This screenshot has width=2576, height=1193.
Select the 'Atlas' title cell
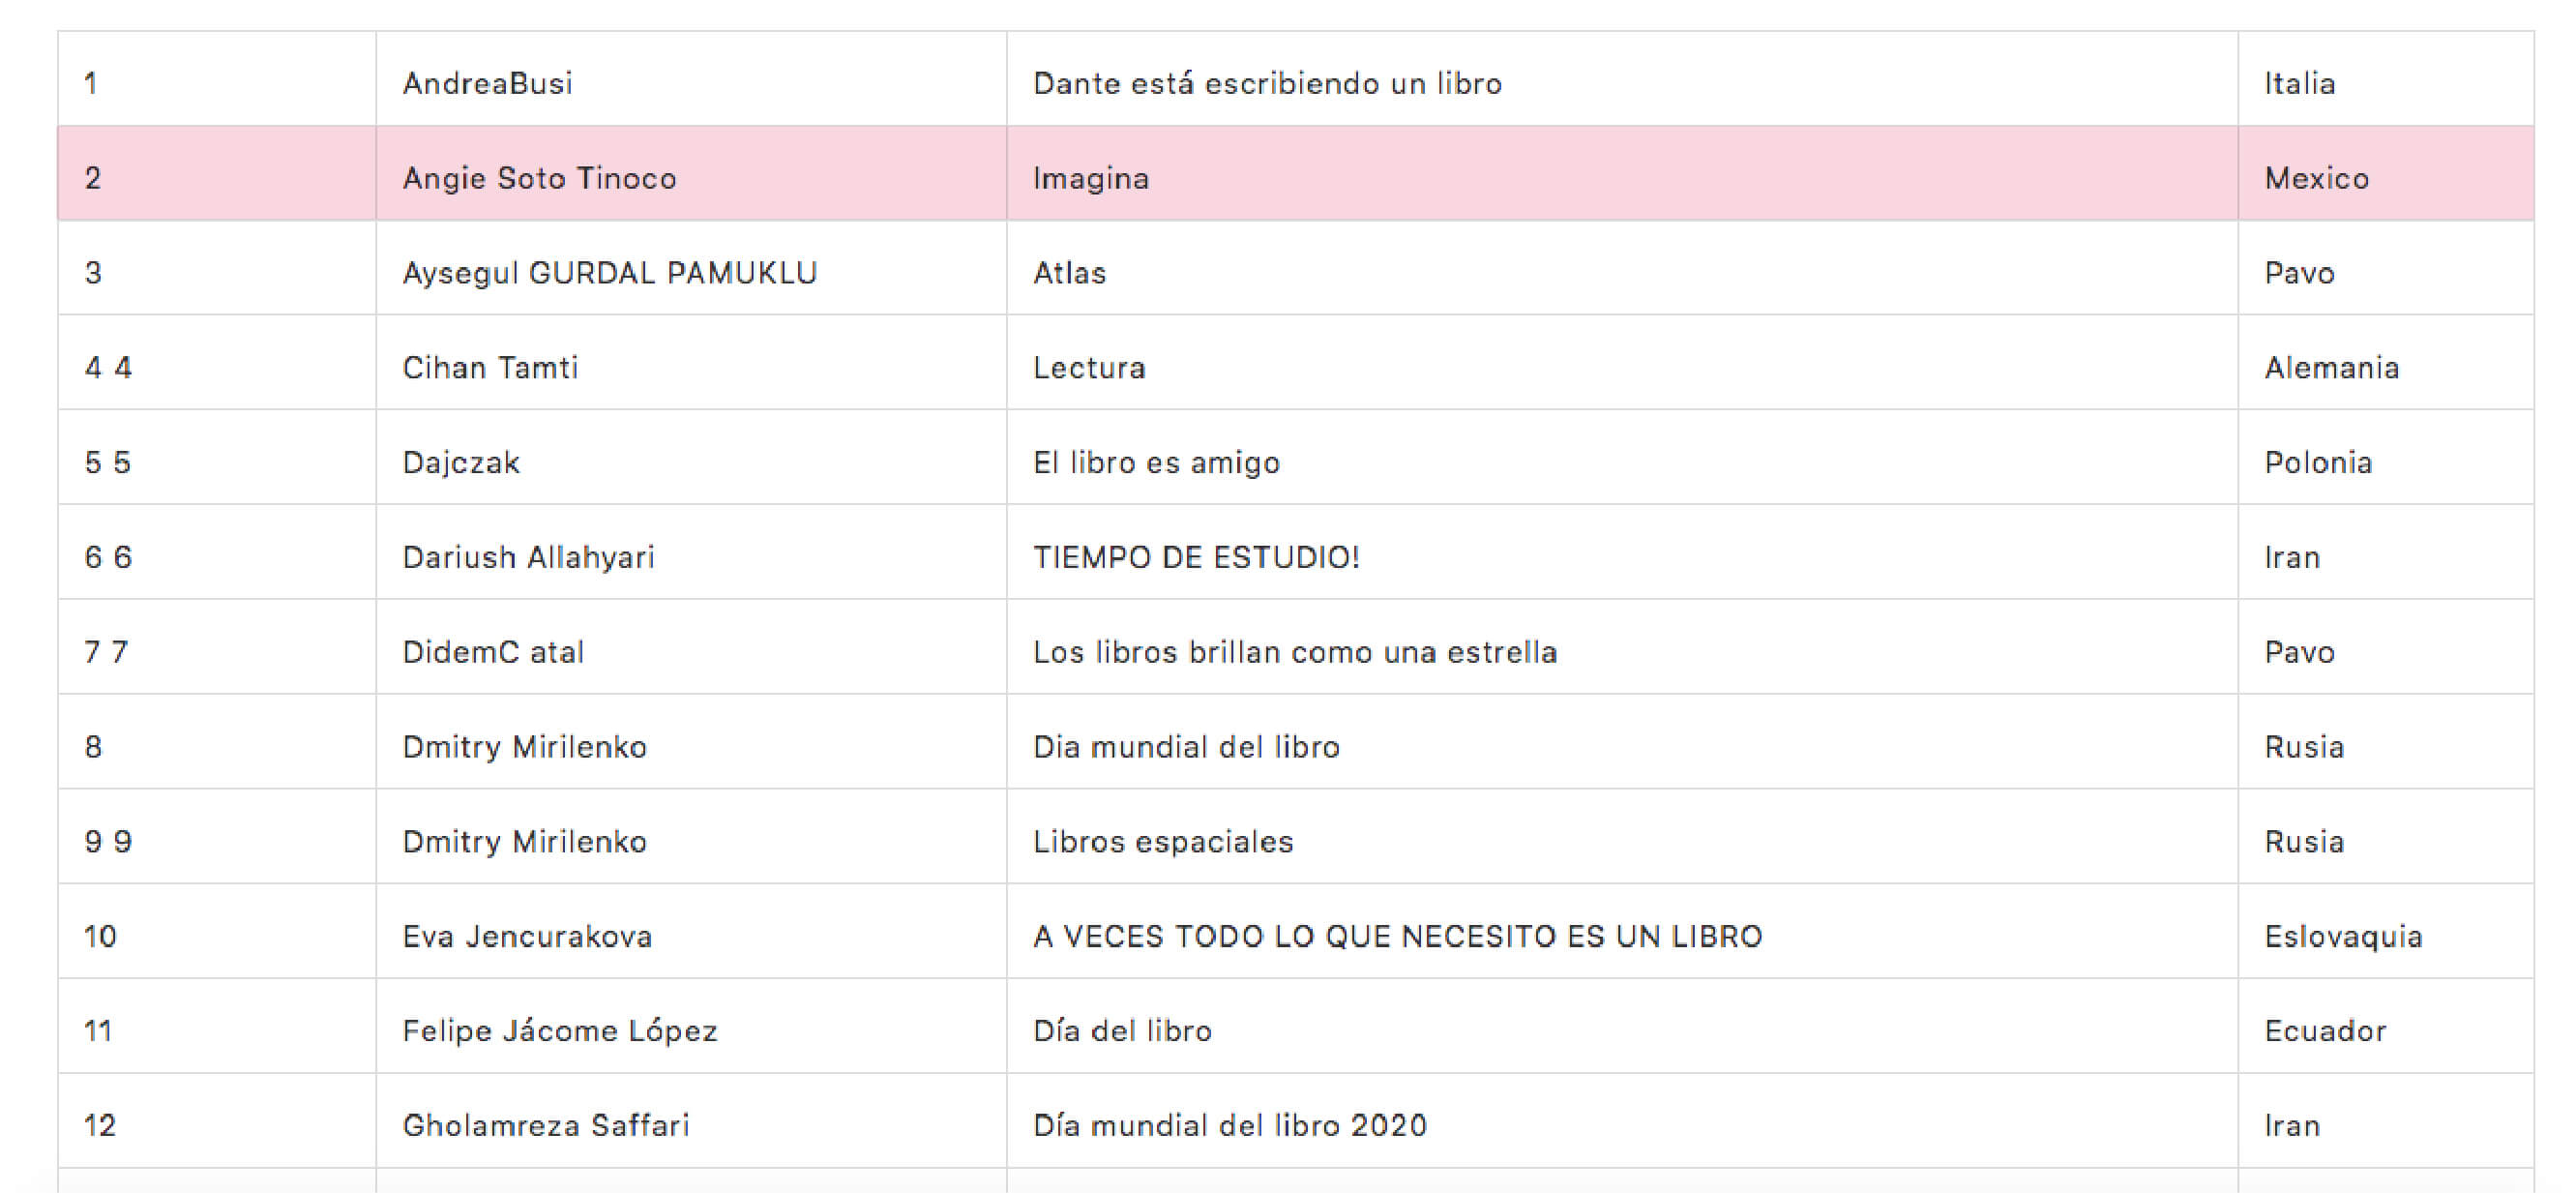tap(1621, 268)
